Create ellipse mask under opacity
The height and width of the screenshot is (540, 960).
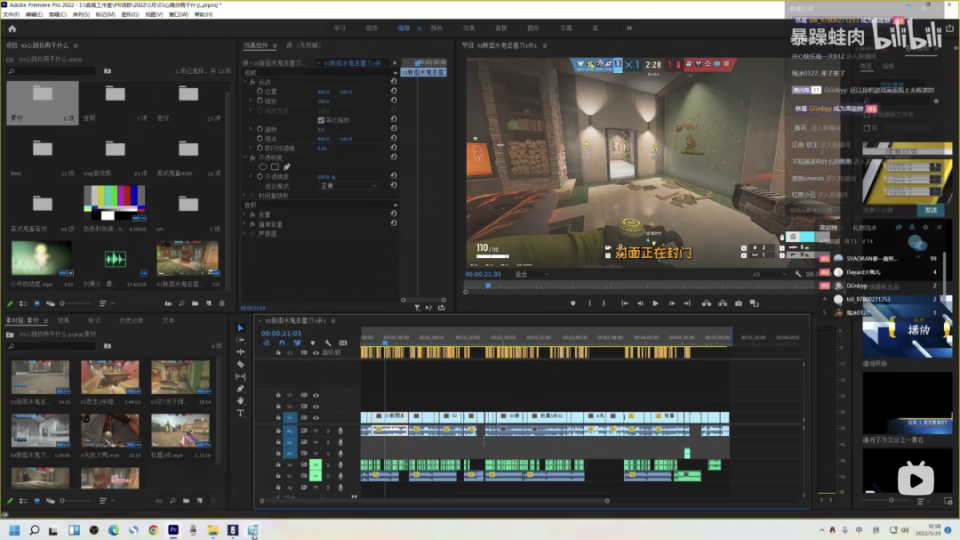tap(263, 167)
